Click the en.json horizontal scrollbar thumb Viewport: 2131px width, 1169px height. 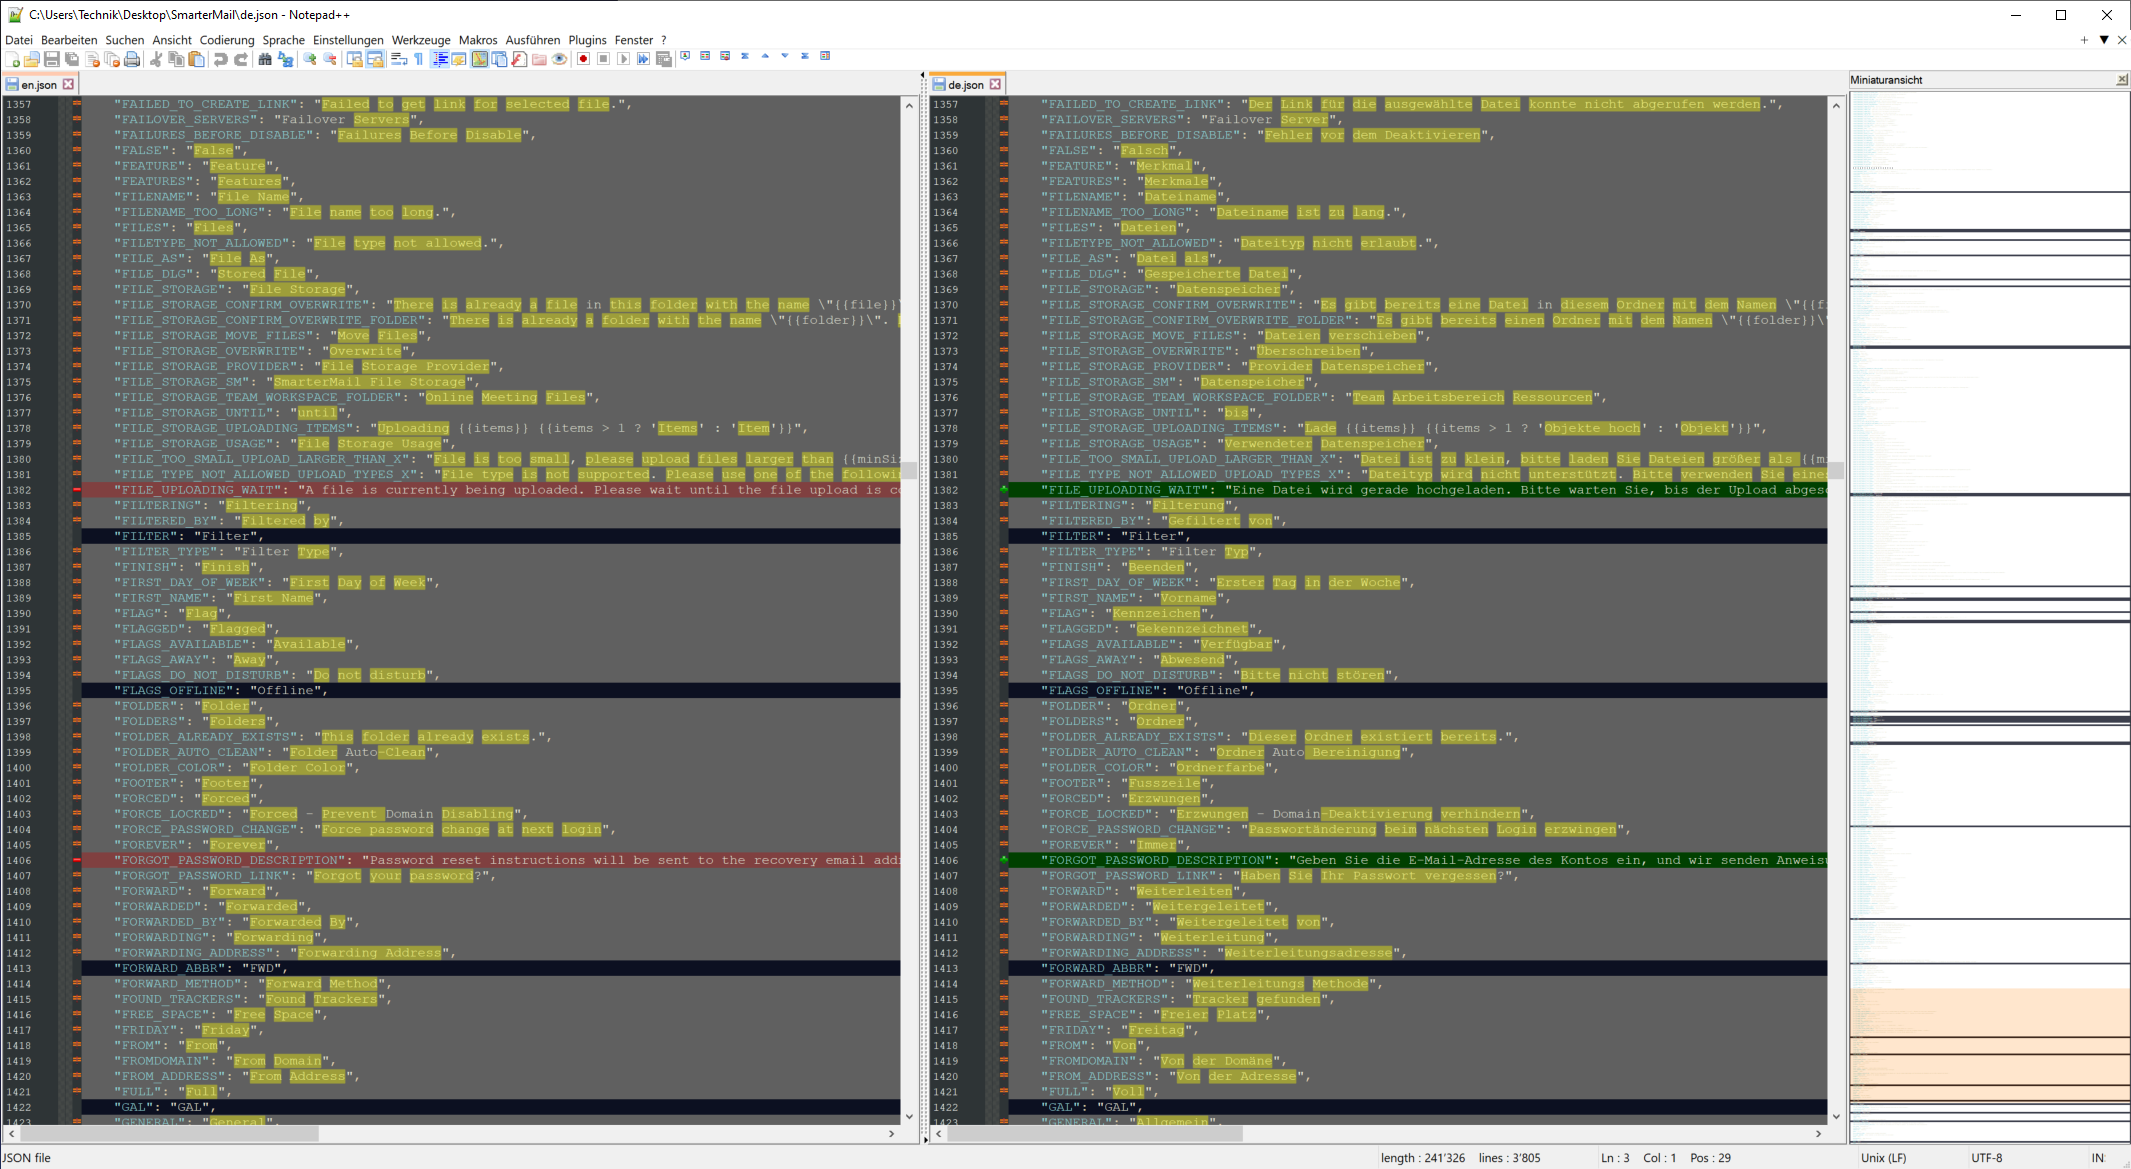click(169, 1134)
